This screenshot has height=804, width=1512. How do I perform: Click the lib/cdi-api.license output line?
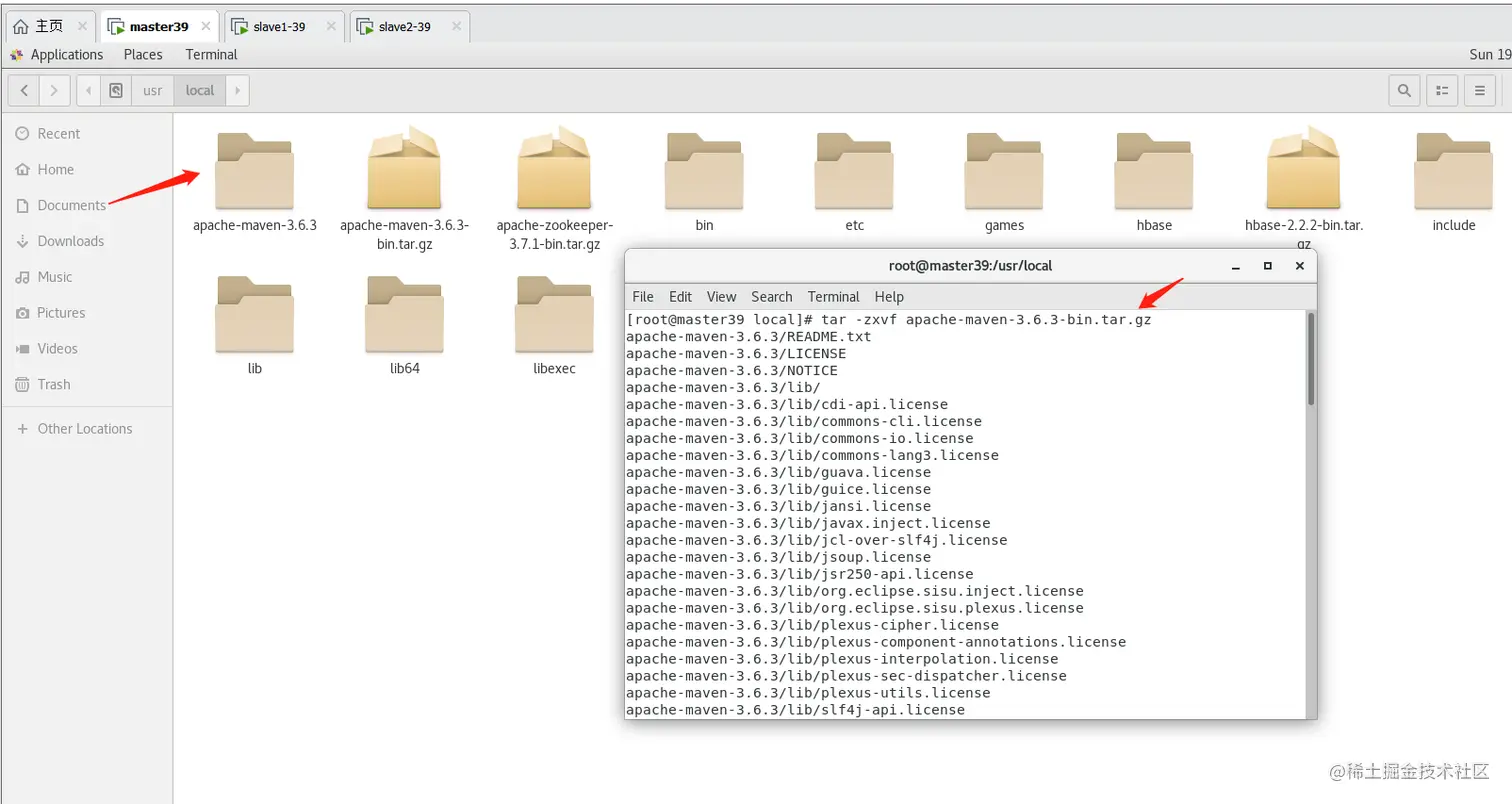[x=787, y=405]
